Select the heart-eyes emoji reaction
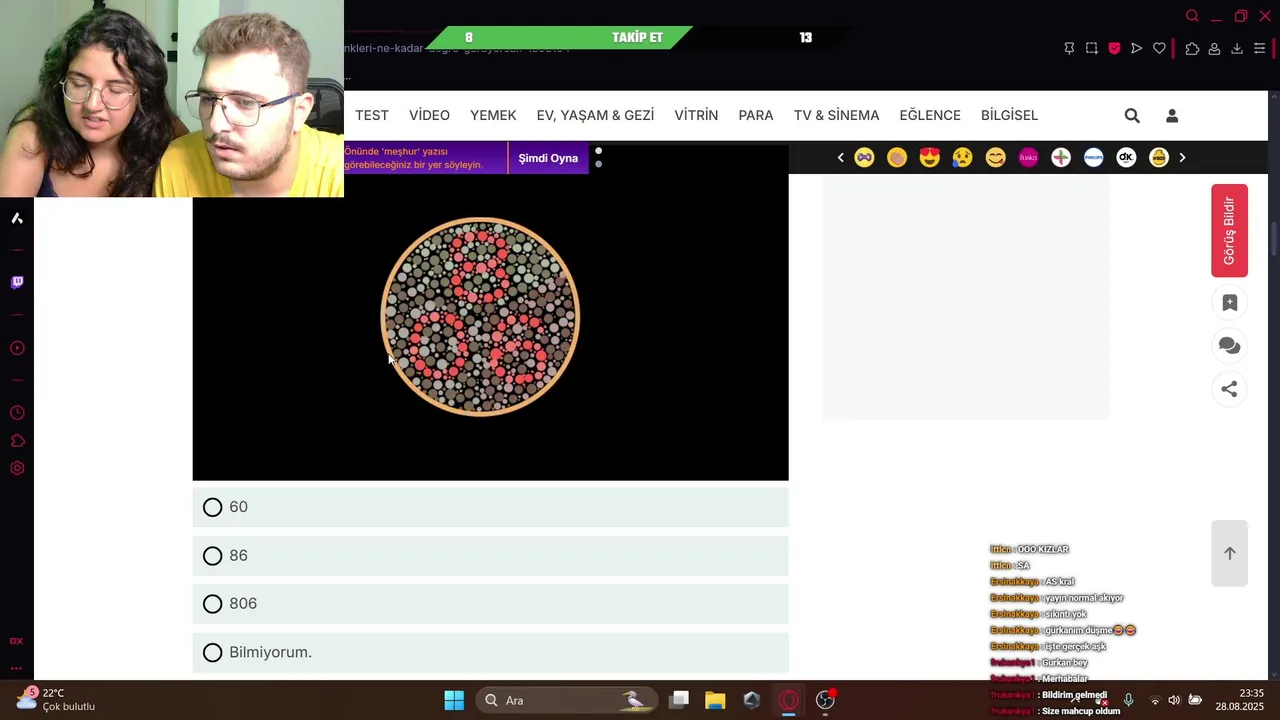 click(x=930, y=157)
